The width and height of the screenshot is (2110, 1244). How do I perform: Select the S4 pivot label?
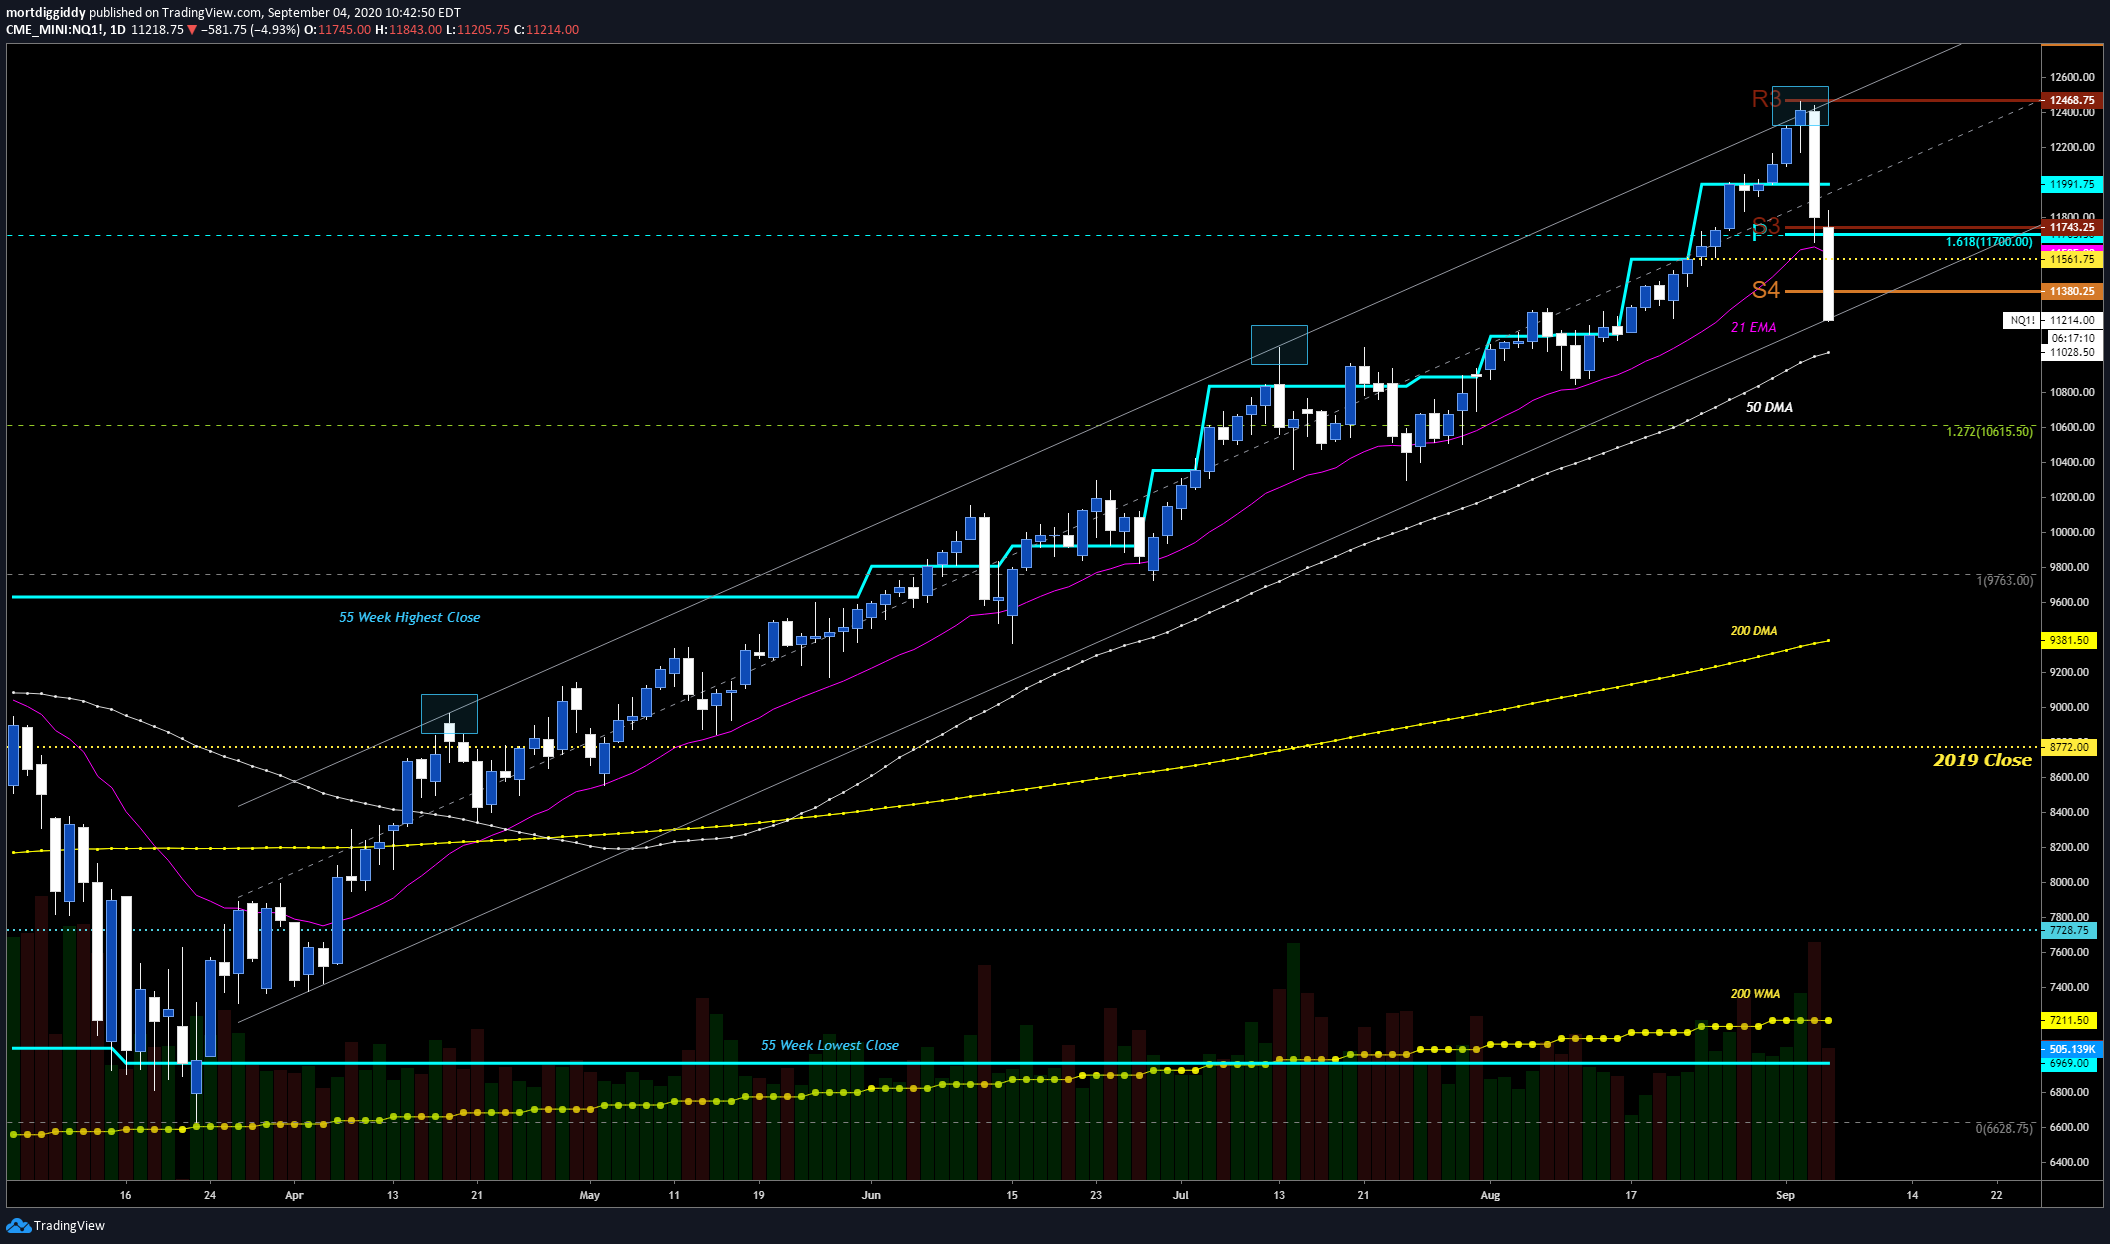click(x=1766, y=290)
